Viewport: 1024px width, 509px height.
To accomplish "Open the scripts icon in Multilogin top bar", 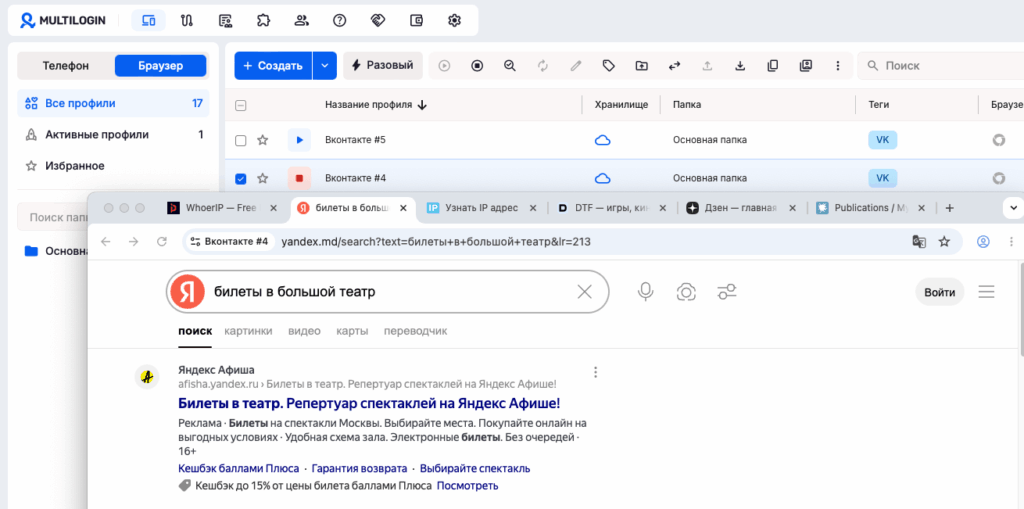I will [225, 20].
